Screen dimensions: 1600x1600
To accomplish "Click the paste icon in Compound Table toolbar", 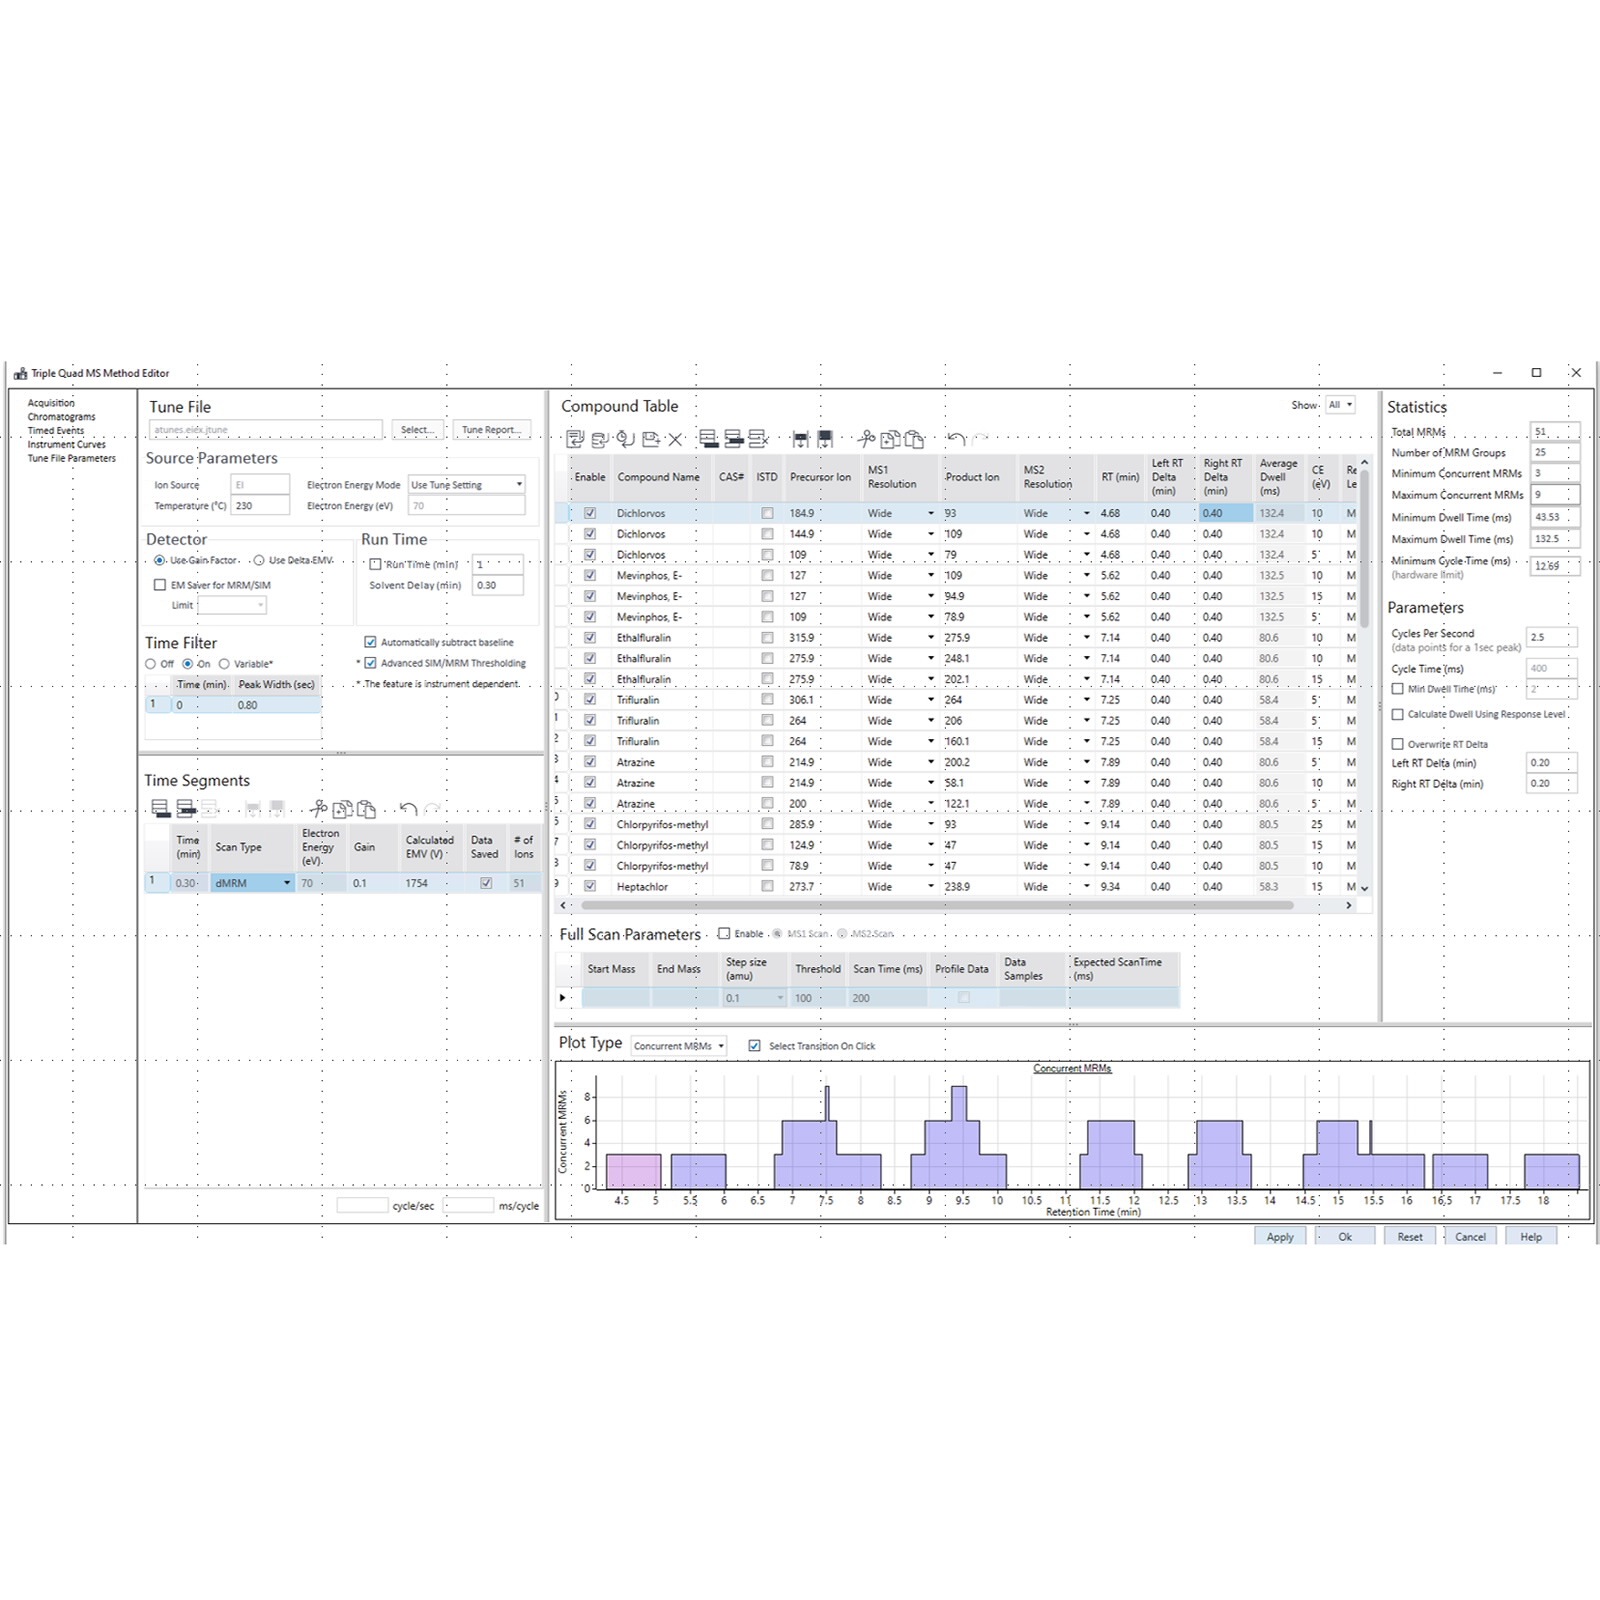I will point(914,438).
